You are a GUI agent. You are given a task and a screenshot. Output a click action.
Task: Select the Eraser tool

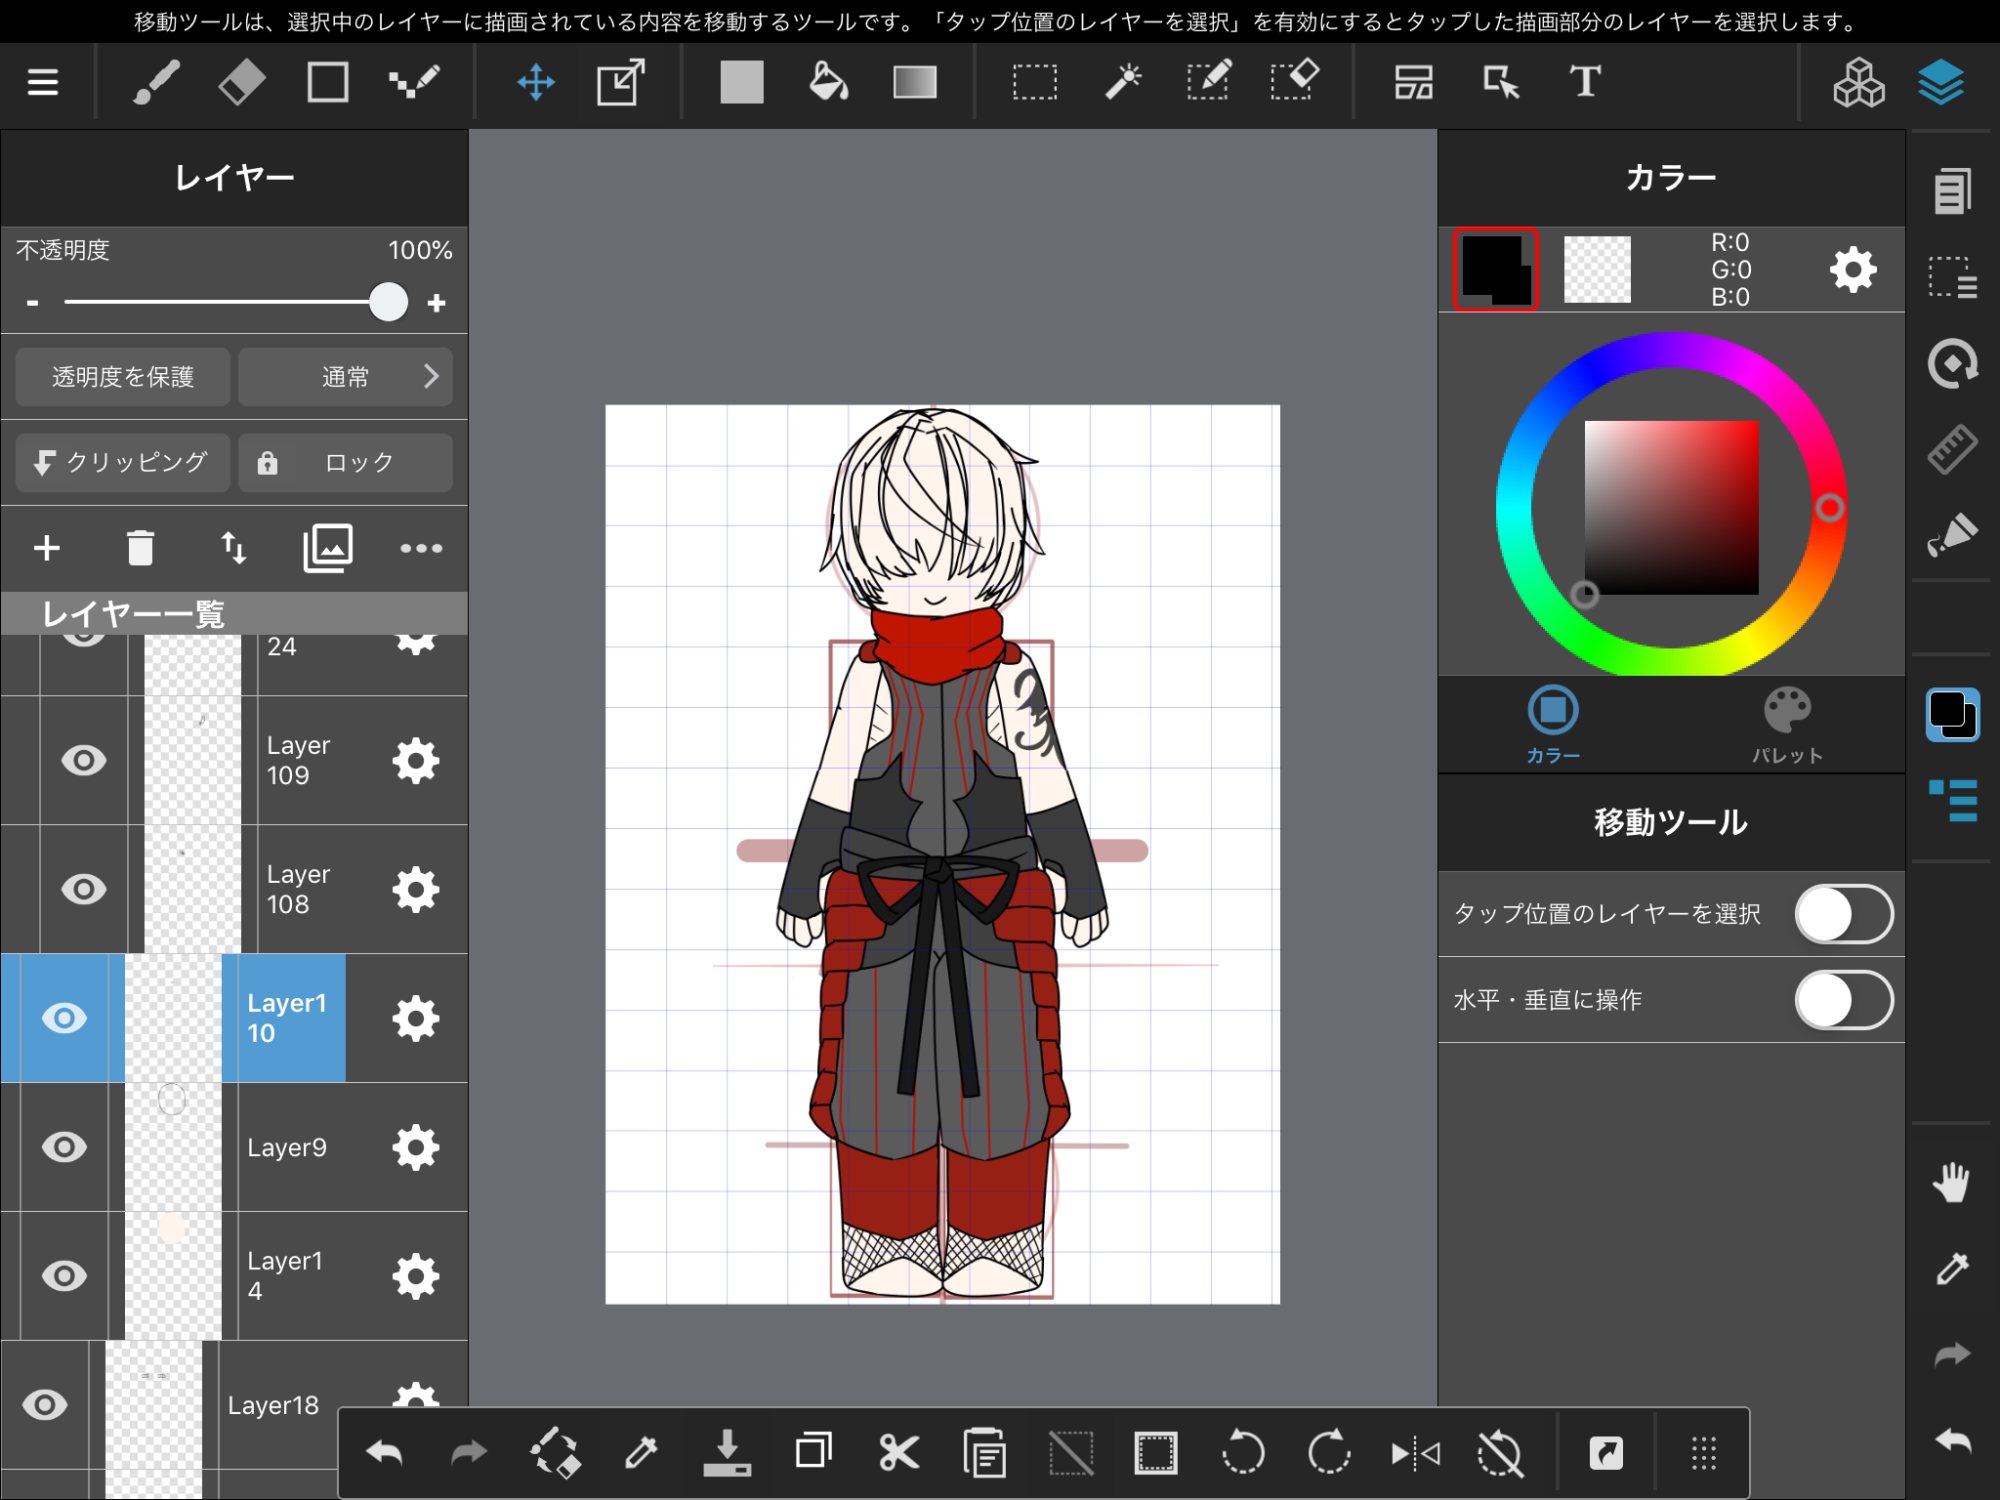242,82
